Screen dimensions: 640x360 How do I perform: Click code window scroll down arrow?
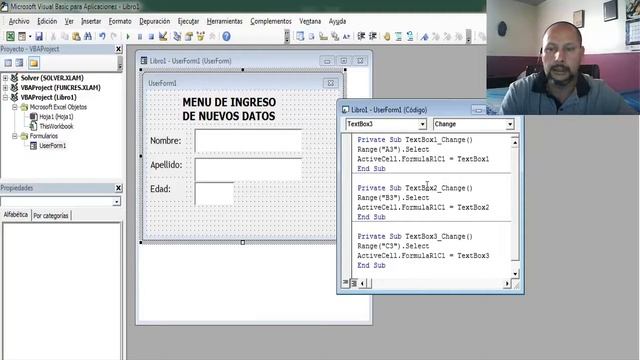[515, 274]
